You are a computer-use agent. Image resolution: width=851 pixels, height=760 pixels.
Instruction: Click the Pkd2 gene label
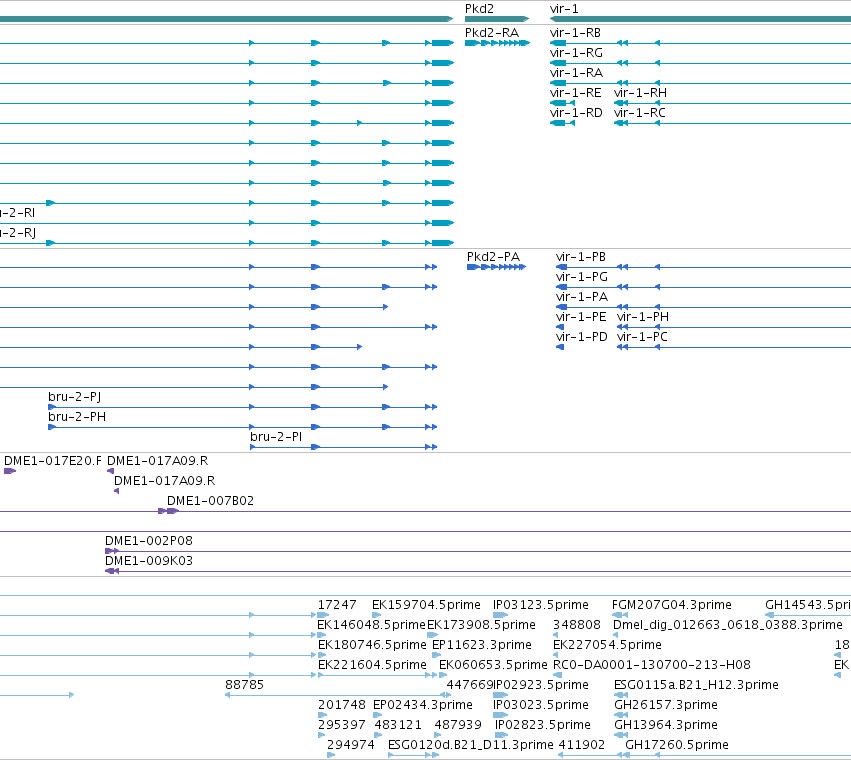point(479,9)
